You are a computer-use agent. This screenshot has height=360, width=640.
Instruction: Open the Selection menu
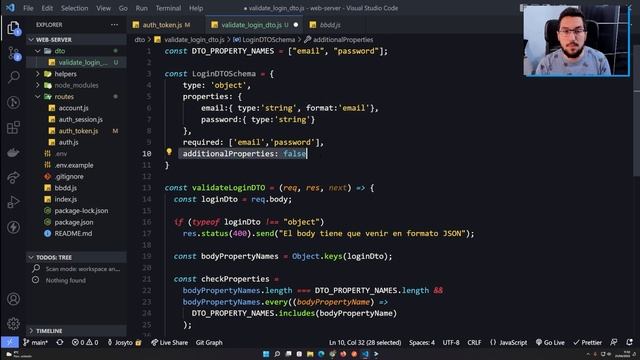pos(74,8)
